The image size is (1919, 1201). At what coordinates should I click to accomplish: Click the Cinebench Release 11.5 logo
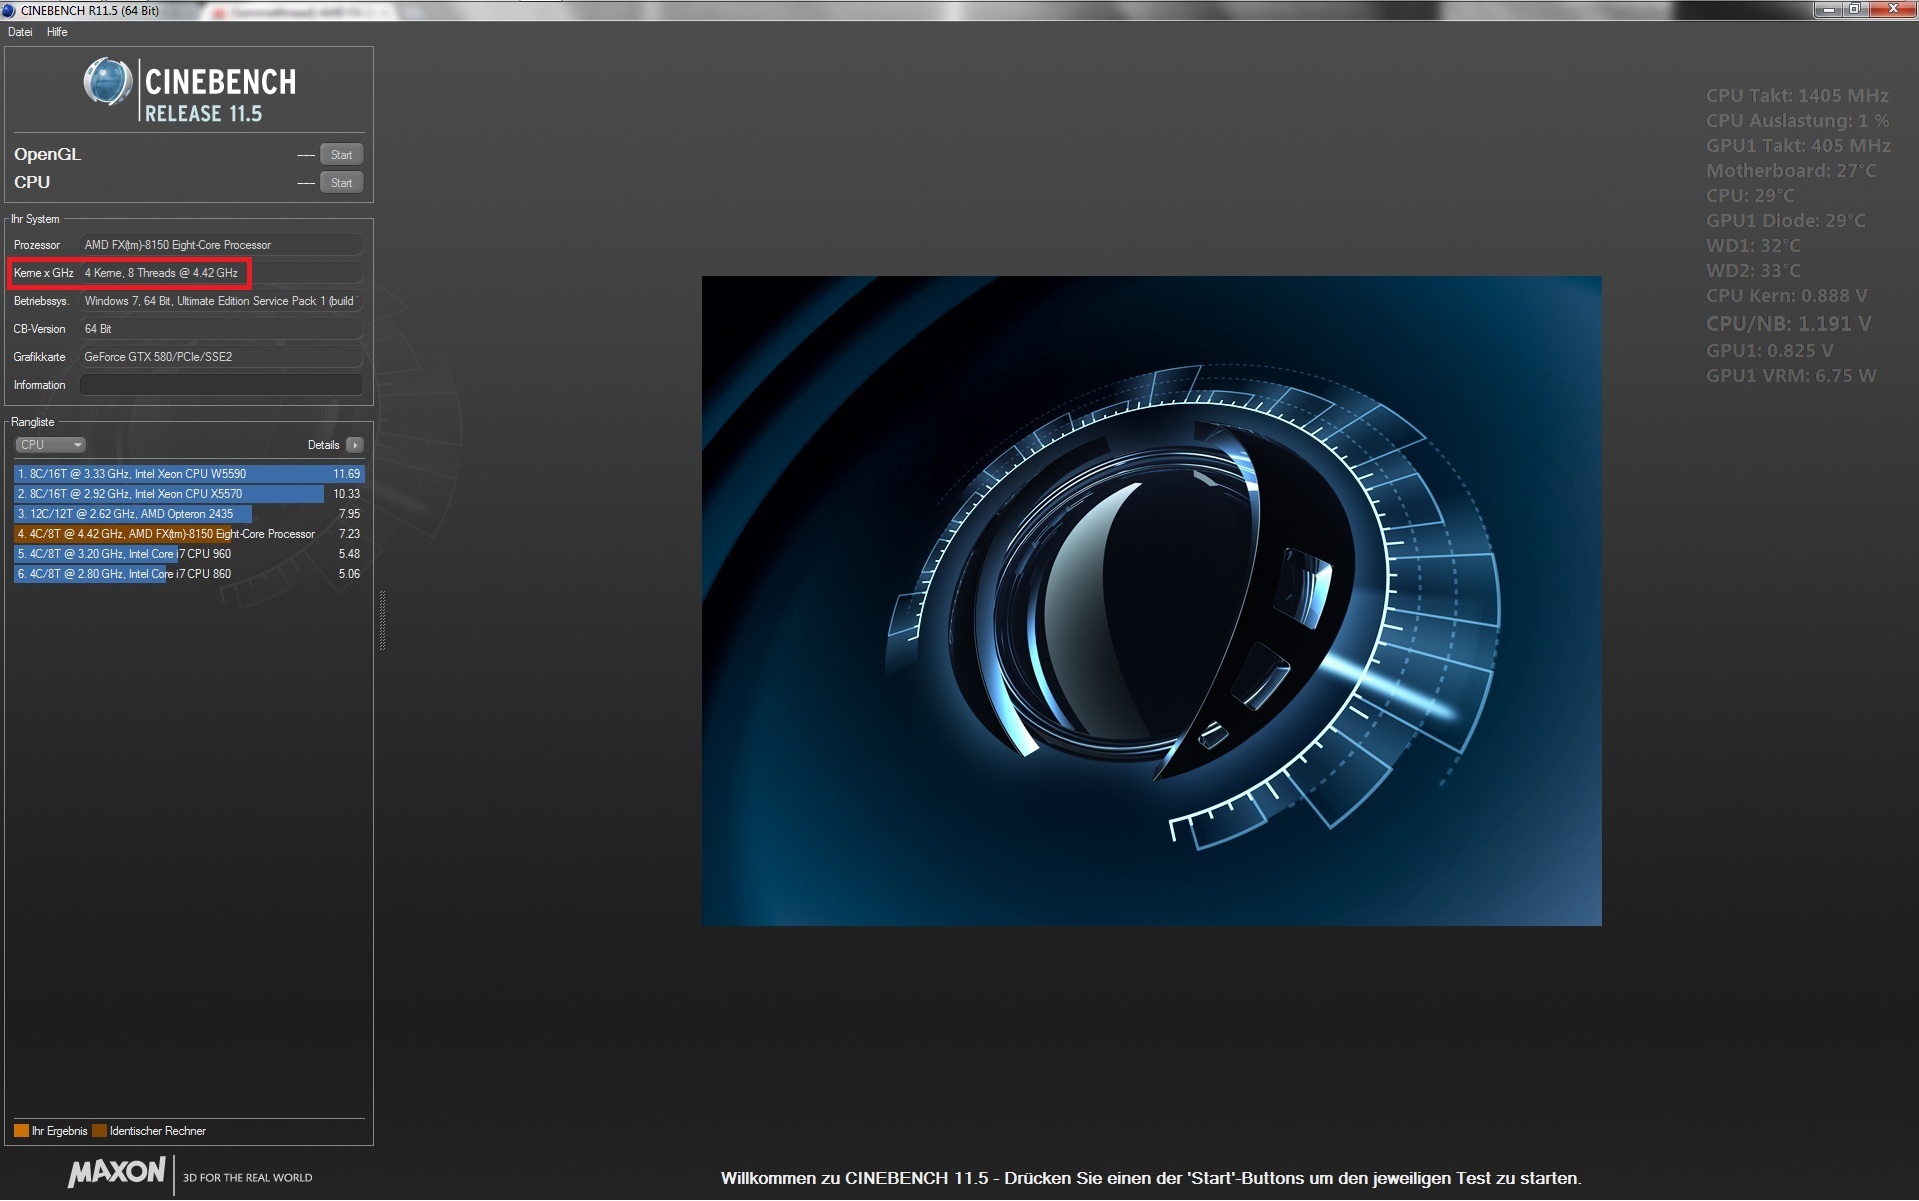[190, 90]
